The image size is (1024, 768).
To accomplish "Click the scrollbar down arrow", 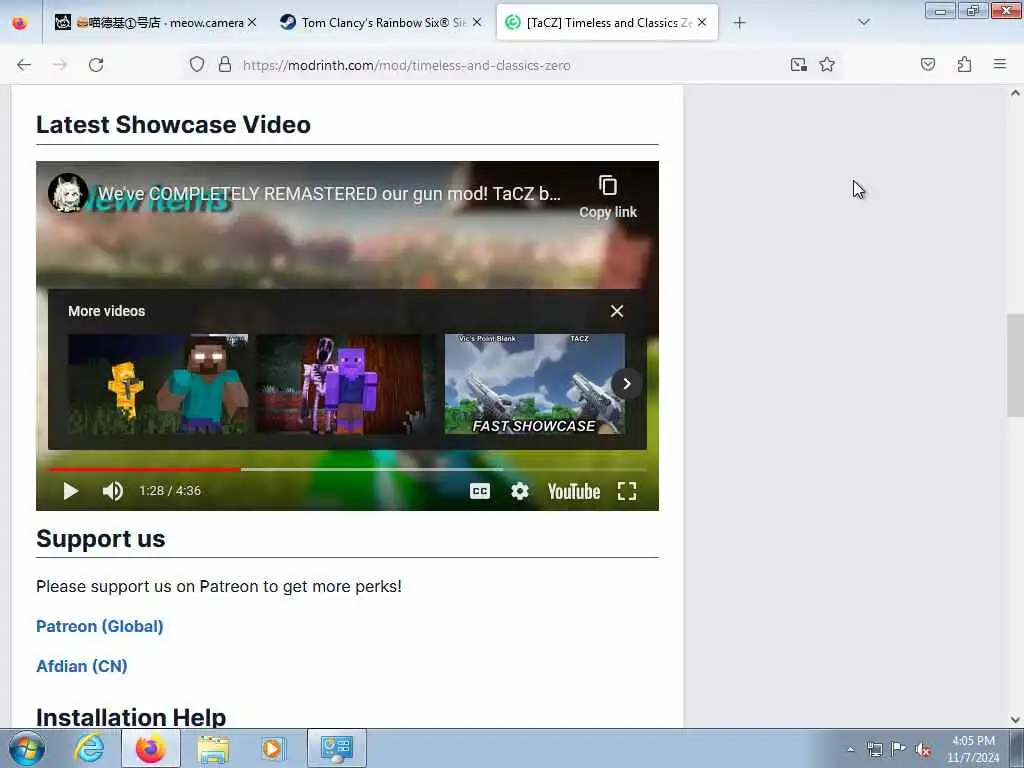I will tap(1015, 720).
